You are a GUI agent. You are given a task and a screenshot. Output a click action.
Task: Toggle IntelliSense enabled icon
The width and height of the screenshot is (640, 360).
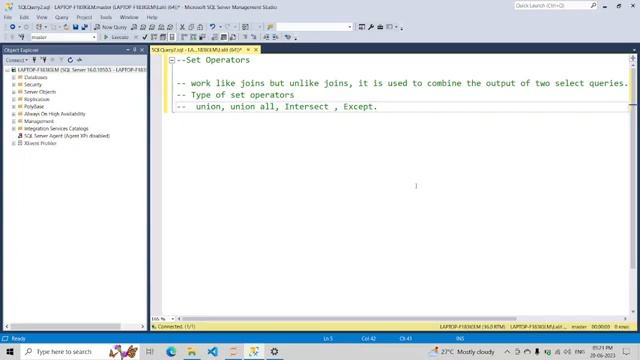[172, 37]
